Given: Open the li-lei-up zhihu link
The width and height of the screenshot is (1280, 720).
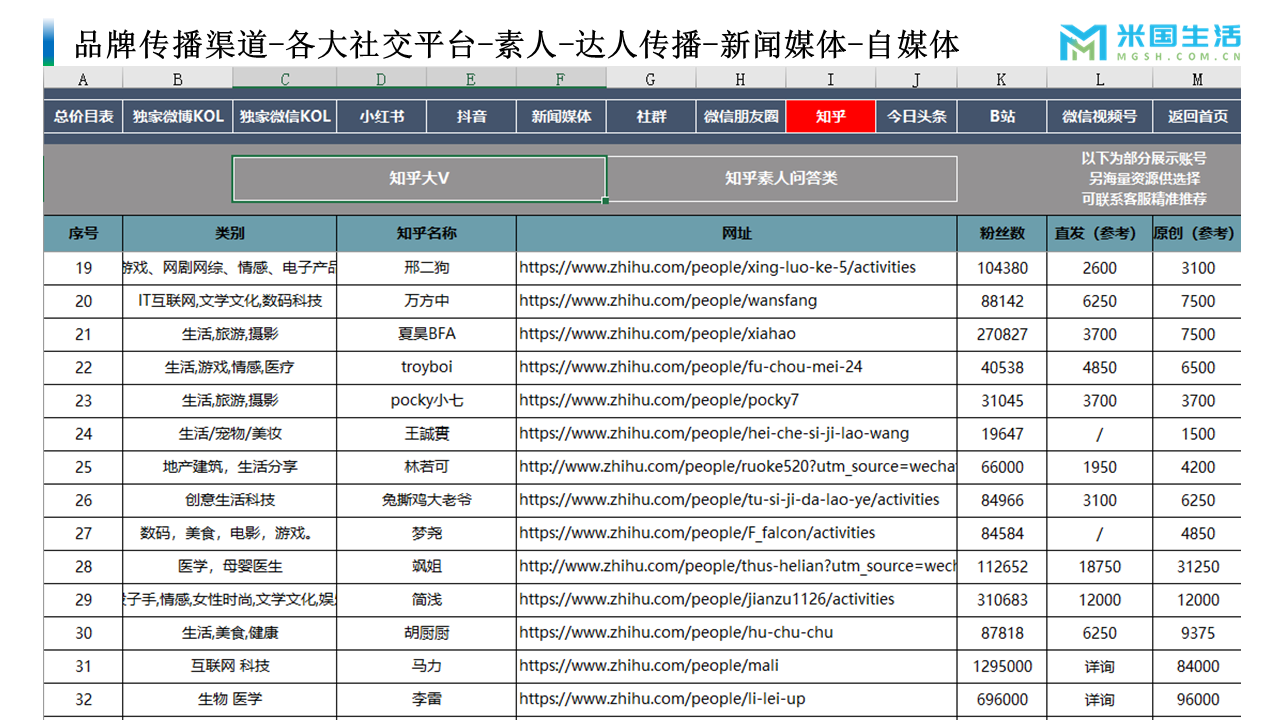Looking at the screenshot, I should 662,699.
